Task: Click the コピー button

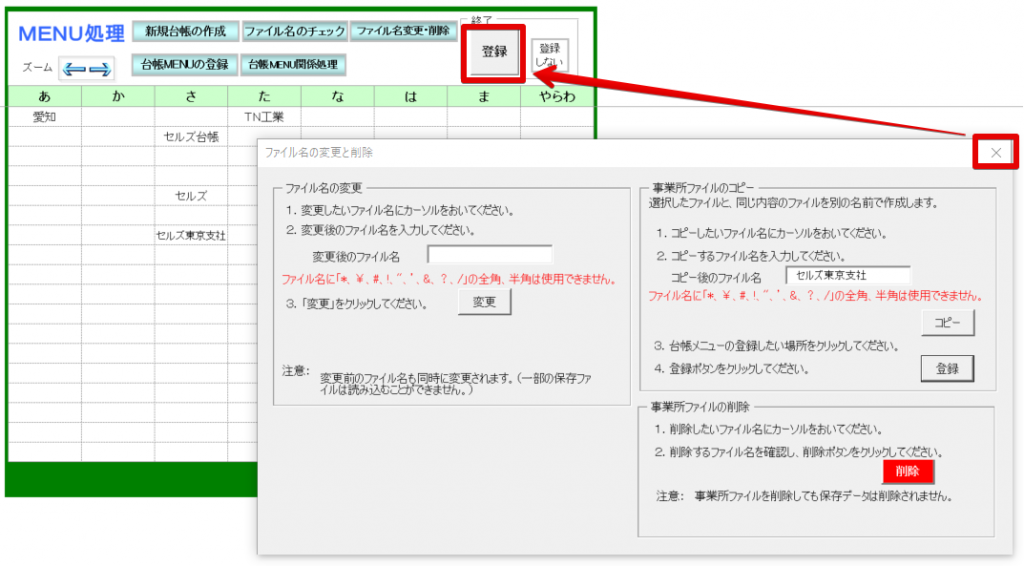Action: [948, 322]
